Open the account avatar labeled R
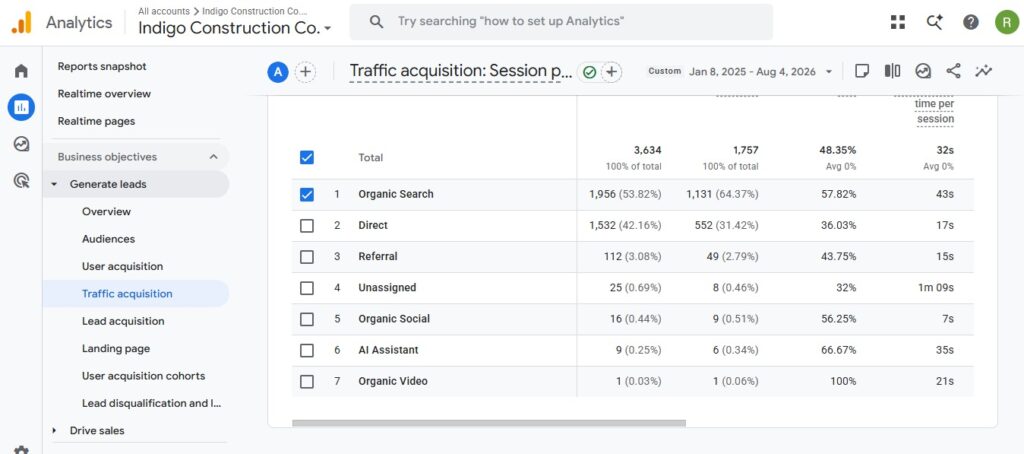The height and width of the screenshot is (454, 1024). 1006,22
